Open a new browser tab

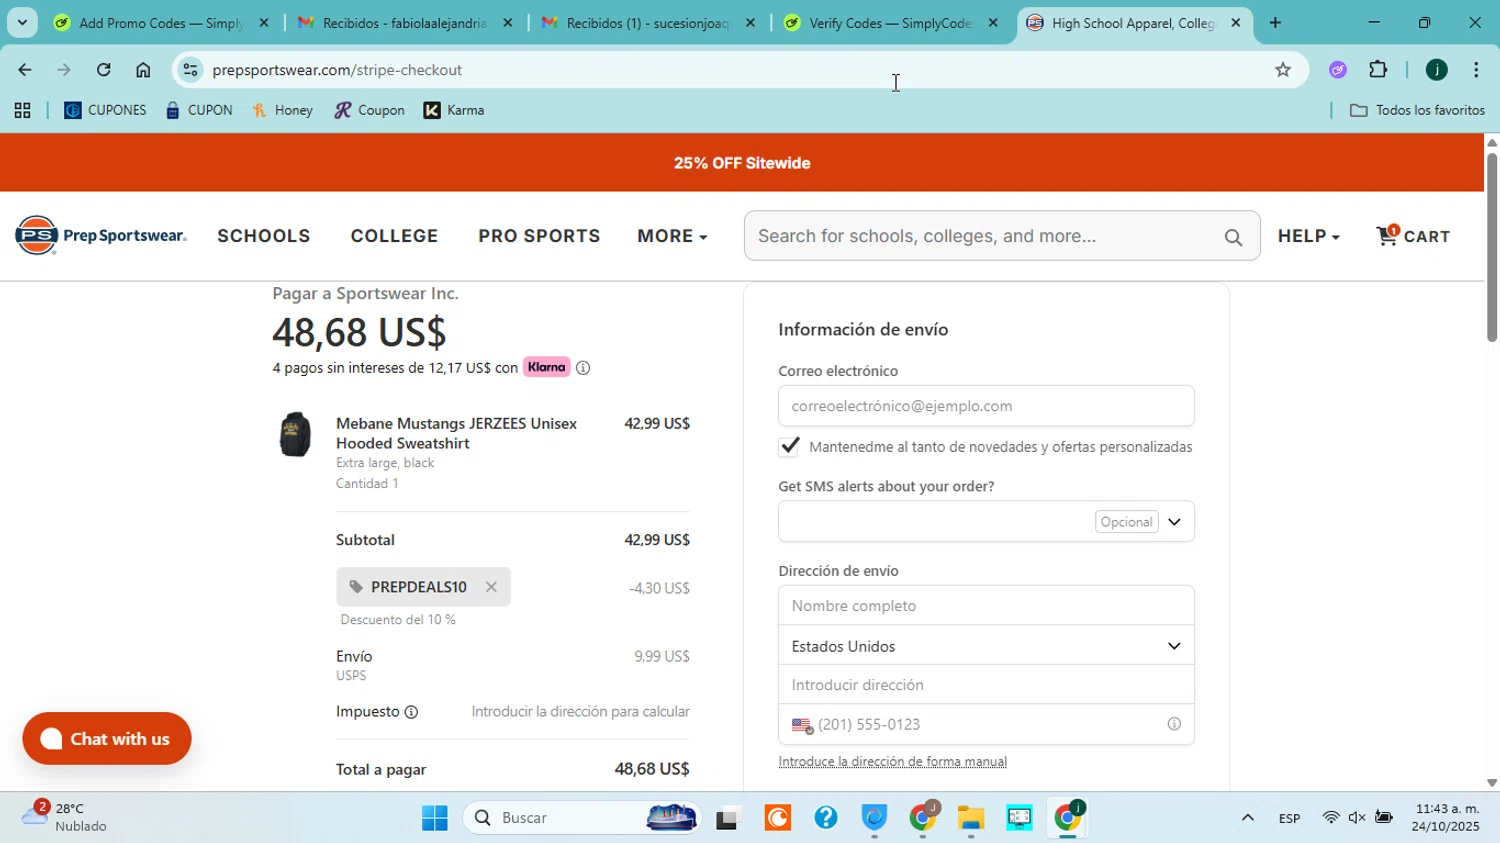(1275, 23)
